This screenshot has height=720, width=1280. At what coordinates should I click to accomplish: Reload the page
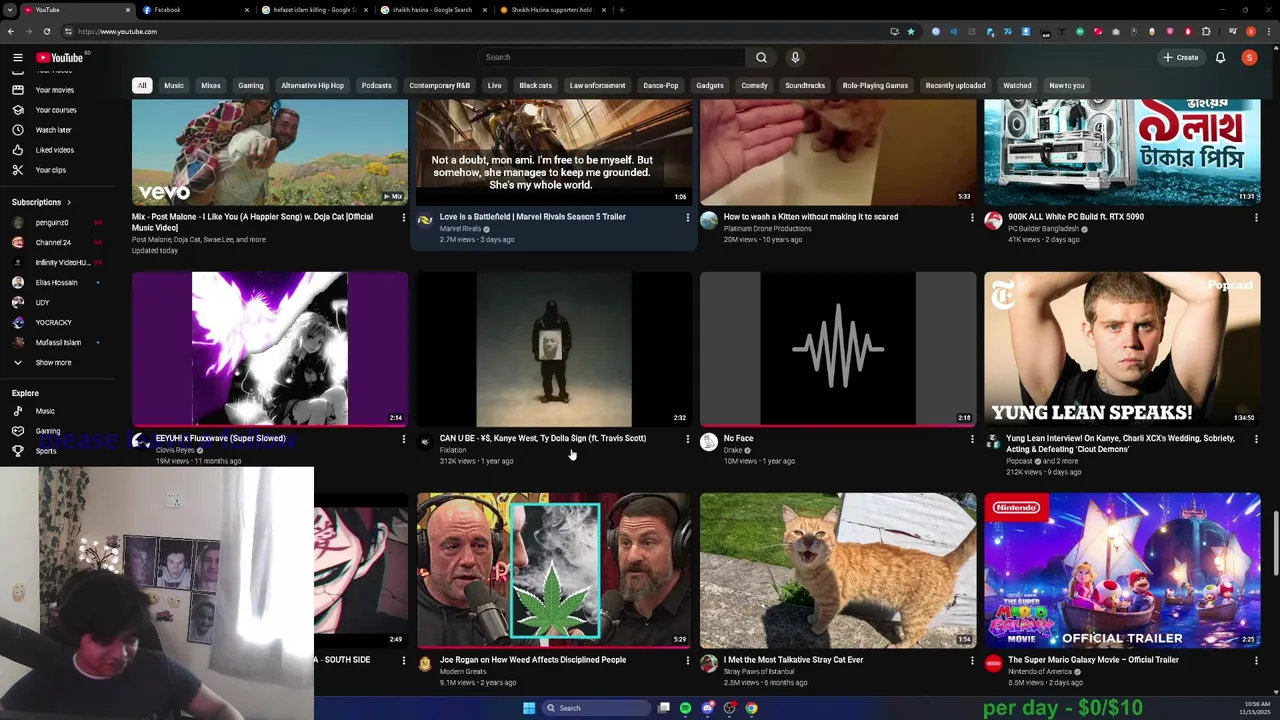pyautogui.click(x=47, y=31)
